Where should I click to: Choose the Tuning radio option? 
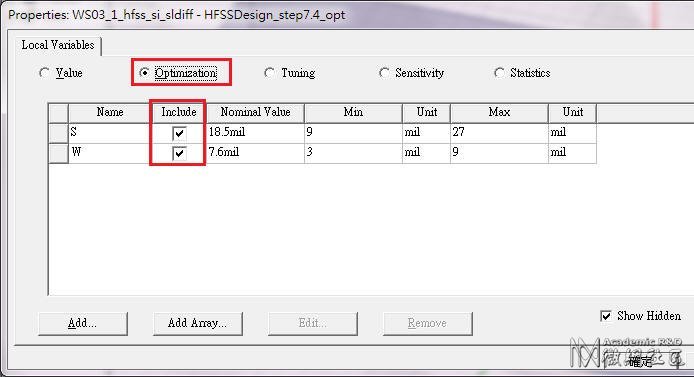pyautogui.click(x=269, y=73)
